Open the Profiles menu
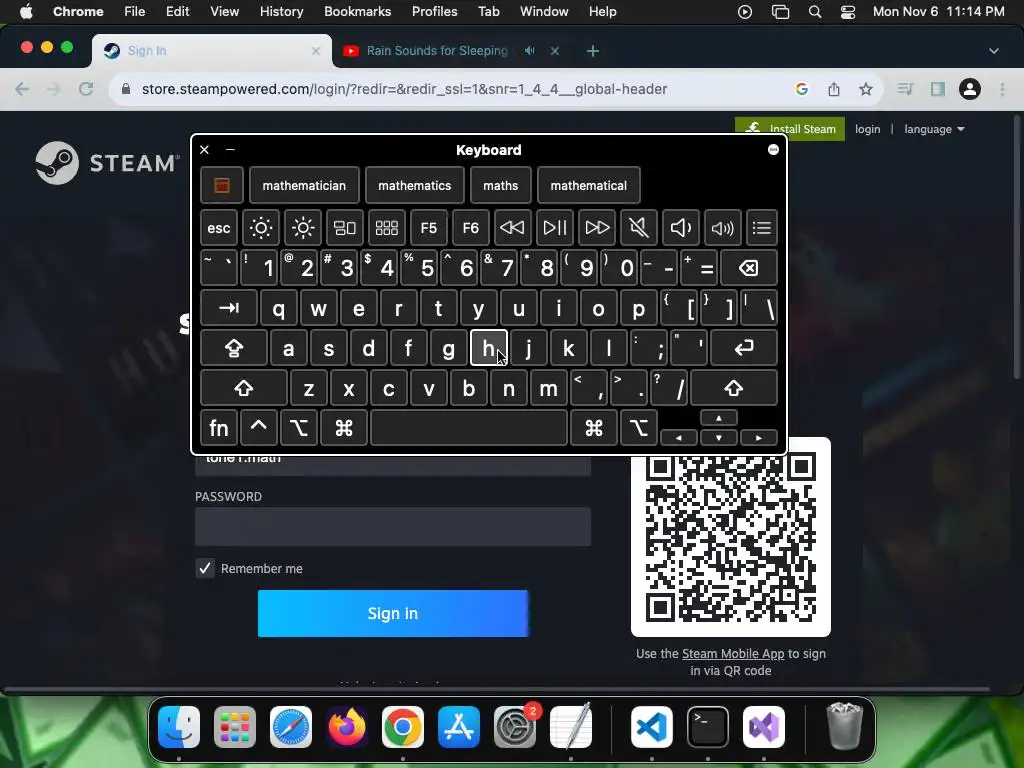 [434, 12]
